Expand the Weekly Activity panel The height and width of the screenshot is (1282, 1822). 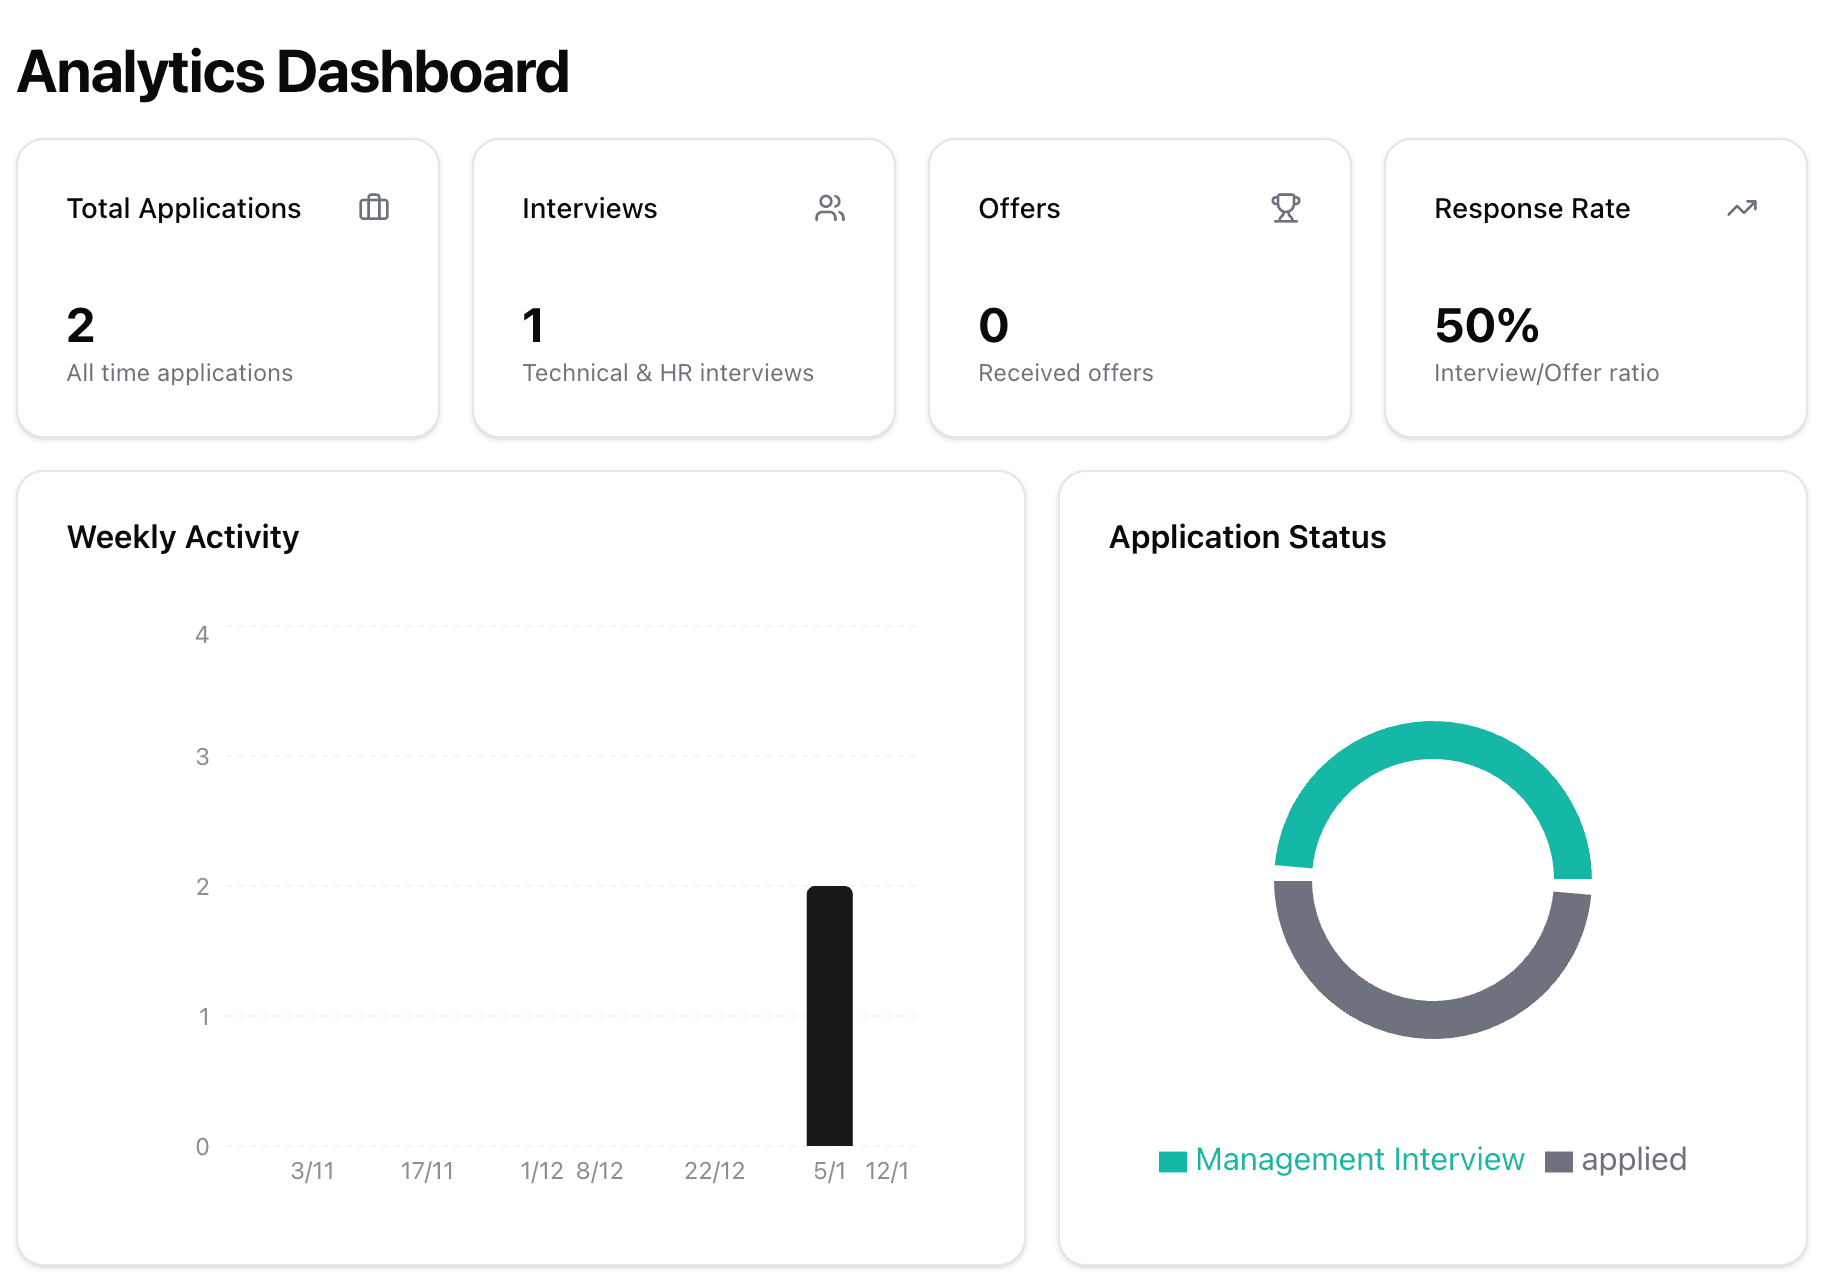click(521, 870)
